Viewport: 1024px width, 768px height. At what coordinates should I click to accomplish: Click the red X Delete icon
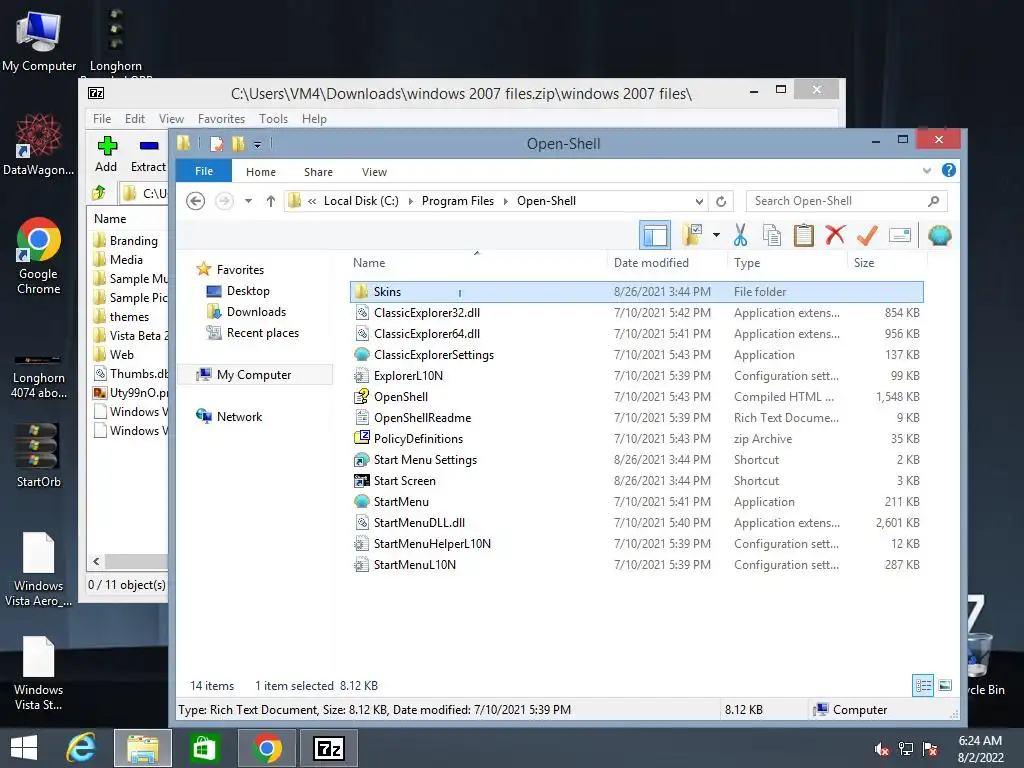[835, 235]
